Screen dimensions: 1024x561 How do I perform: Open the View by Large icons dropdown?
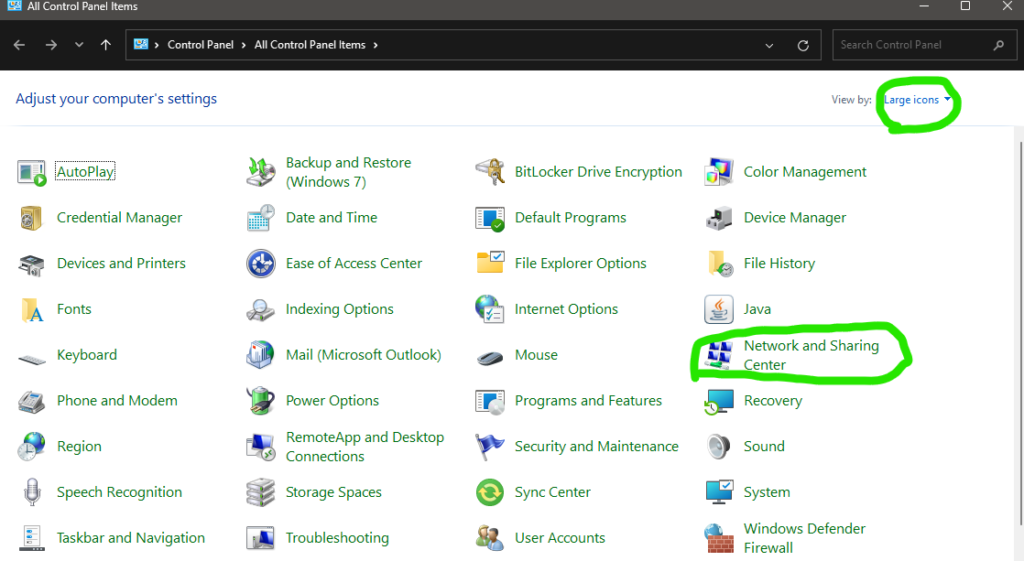coord(917,100)
